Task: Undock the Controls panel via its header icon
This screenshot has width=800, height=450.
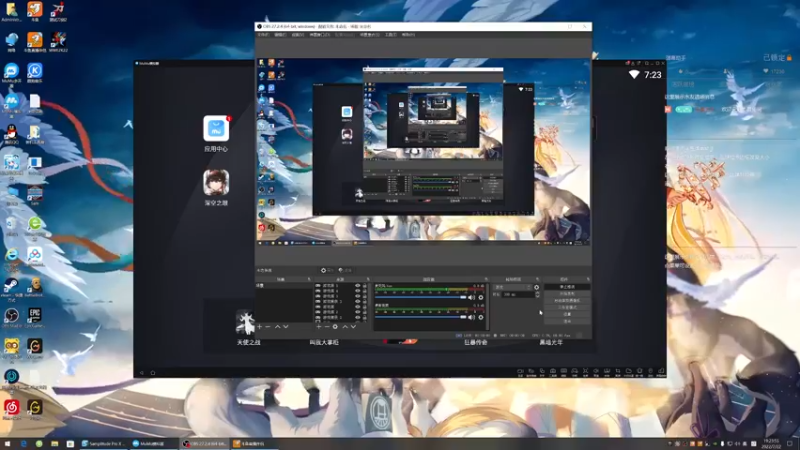Action: 588,280
